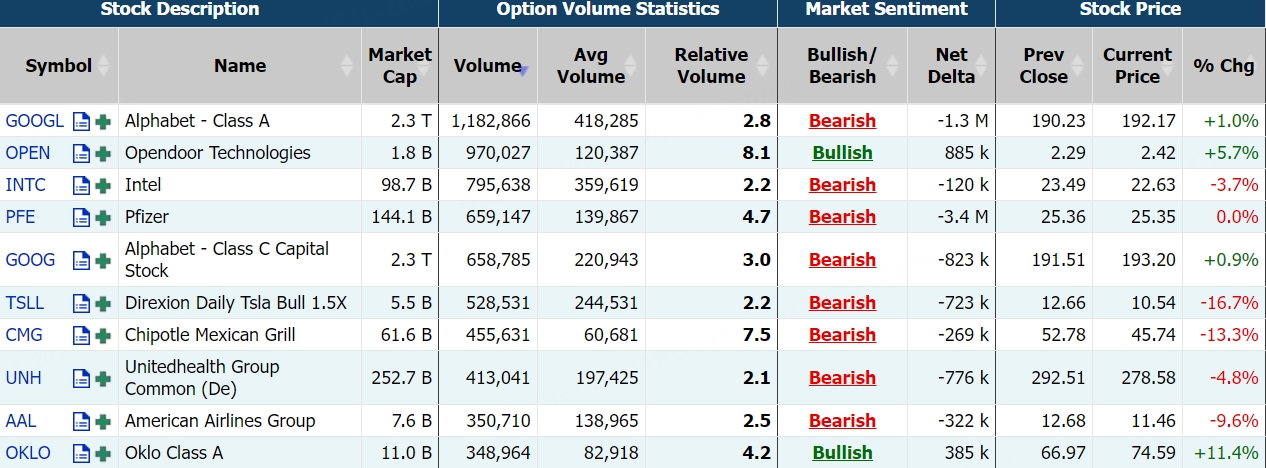This screenshot has height=468, width=1266.
Task: Open the PFE symbol link
Action: click(21, 217)
